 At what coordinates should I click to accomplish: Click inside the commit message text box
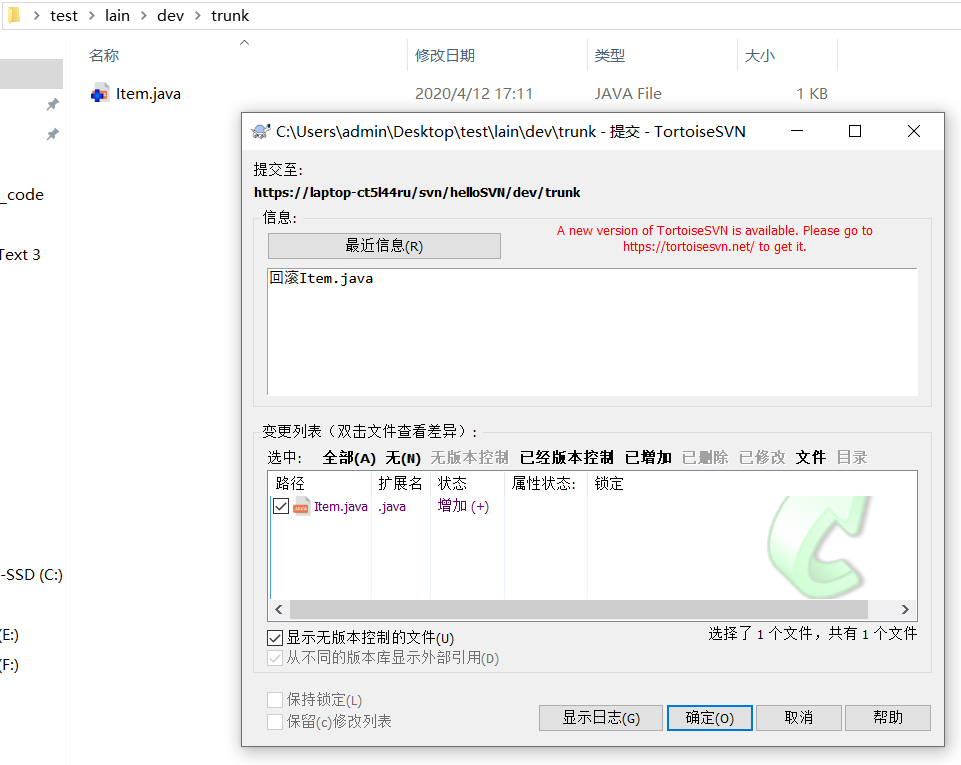pyautogui.click(x=592, y=332)
